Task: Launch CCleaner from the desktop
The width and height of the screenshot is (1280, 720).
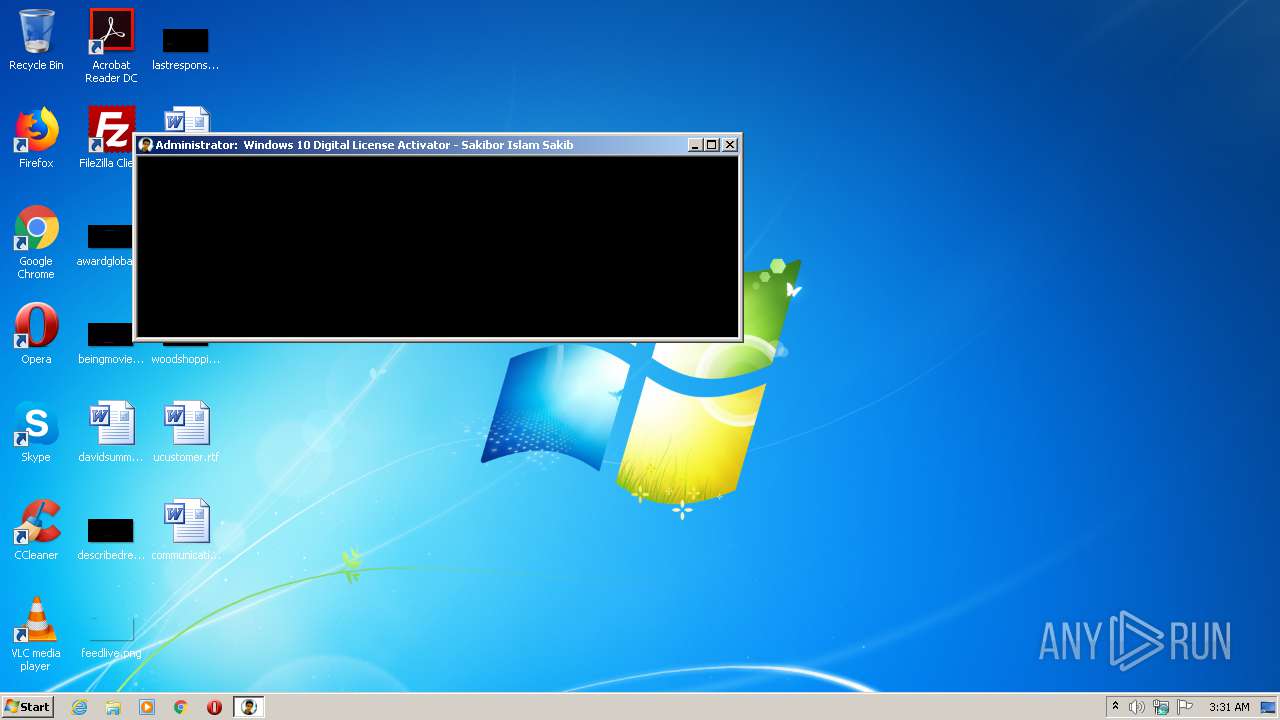Action: click(x=36, y=530)
